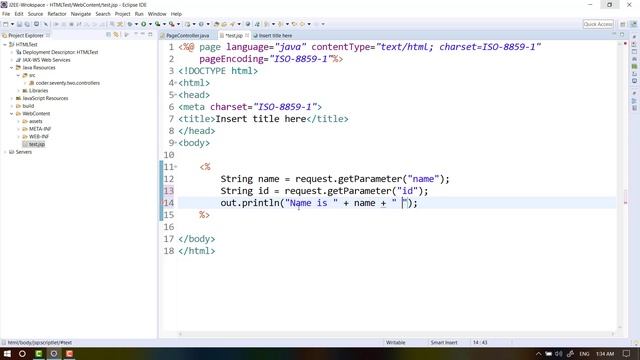This screenshot has width=640, height=360.
Task: Open the Help menu
Action: click(x=176, y=14)
